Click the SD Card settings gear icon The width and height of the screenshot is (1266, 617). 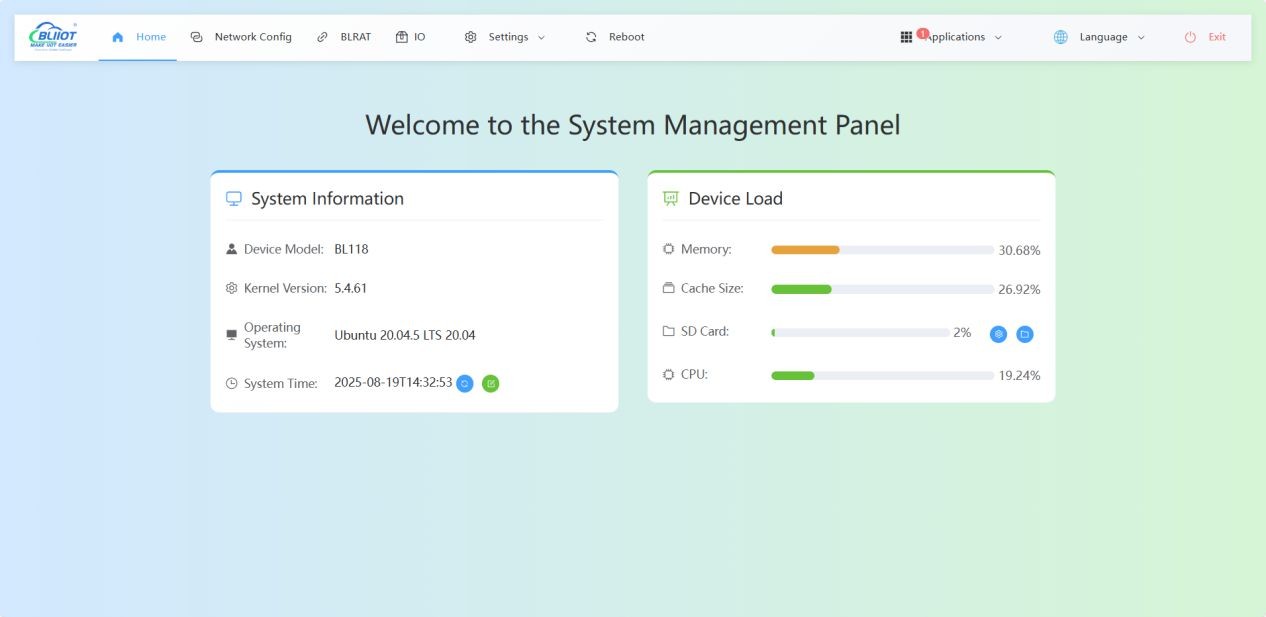(998, 334)
